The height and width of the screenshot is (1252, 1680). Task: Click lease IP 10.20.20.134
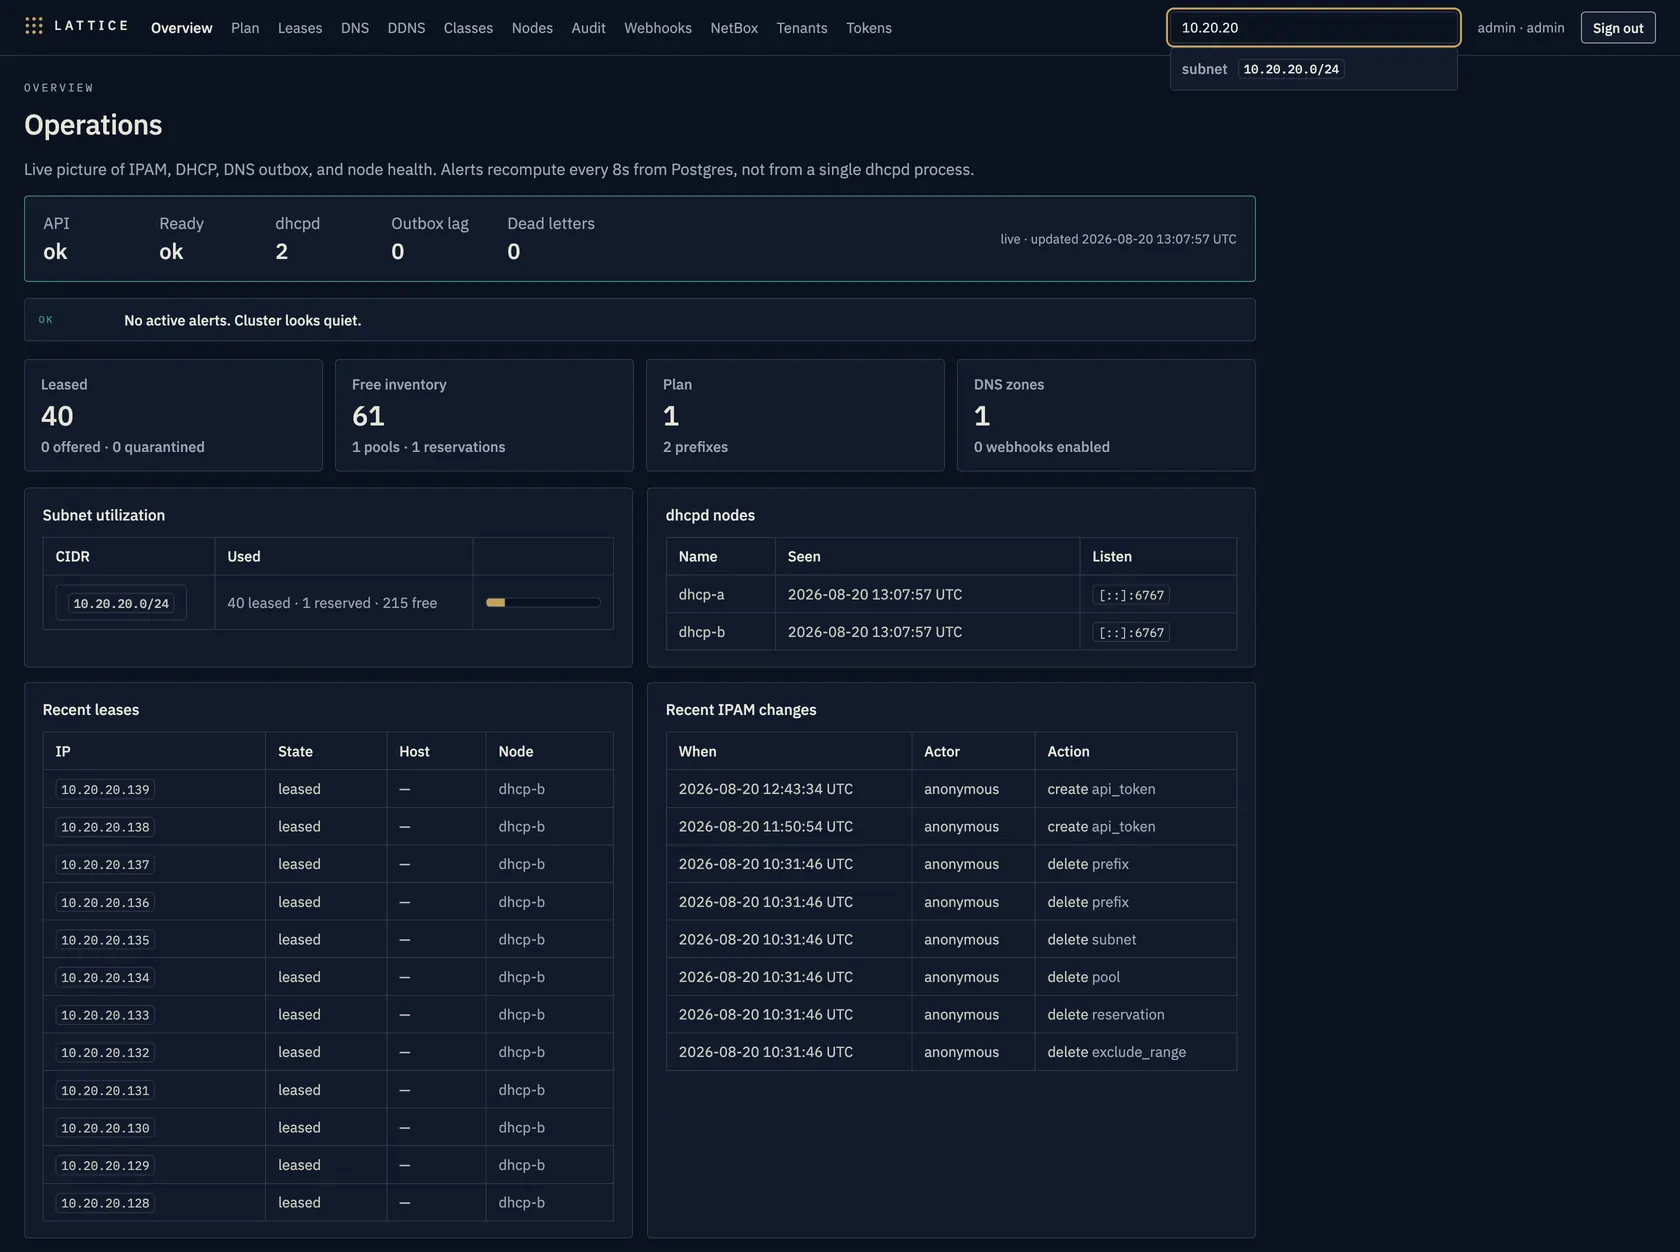[x=105, y=978]
